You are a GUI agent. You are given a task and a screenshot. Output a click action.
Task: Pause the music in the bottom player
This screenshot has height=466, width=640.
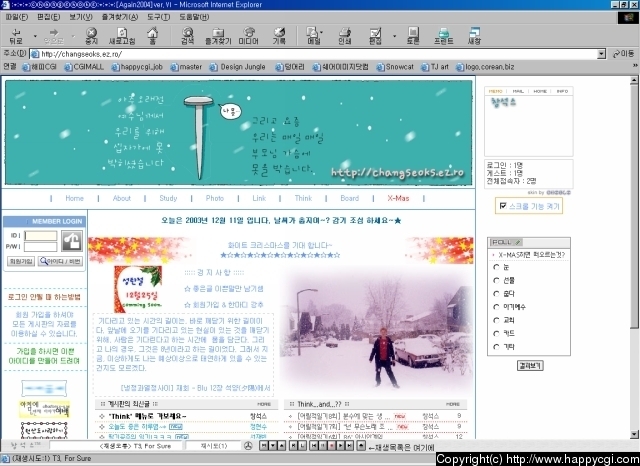[323, 446]
